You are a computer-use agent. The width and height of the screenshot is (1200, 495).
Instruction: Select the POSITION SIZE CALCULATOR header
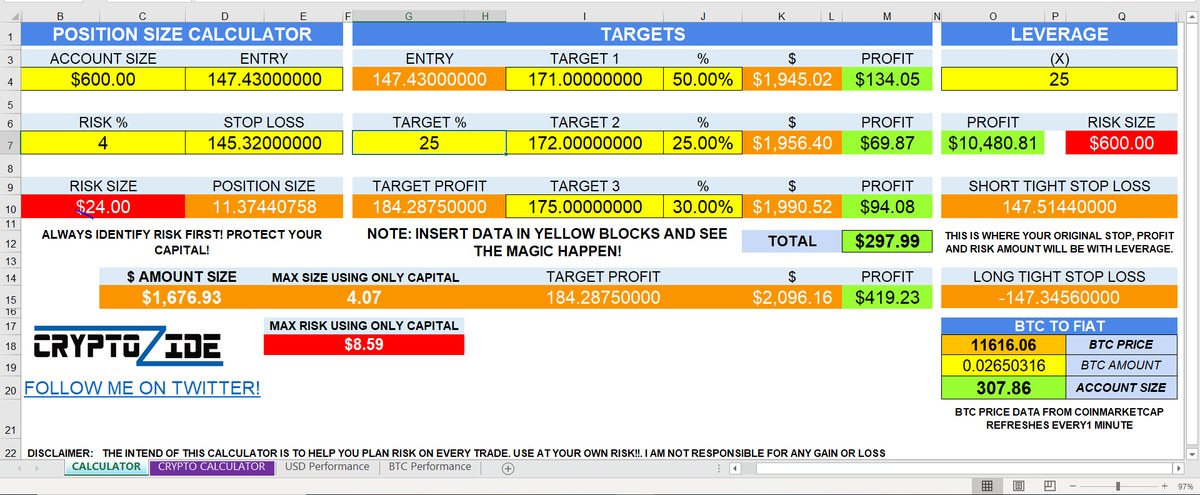pyautogui.click(x=182, y=34)
